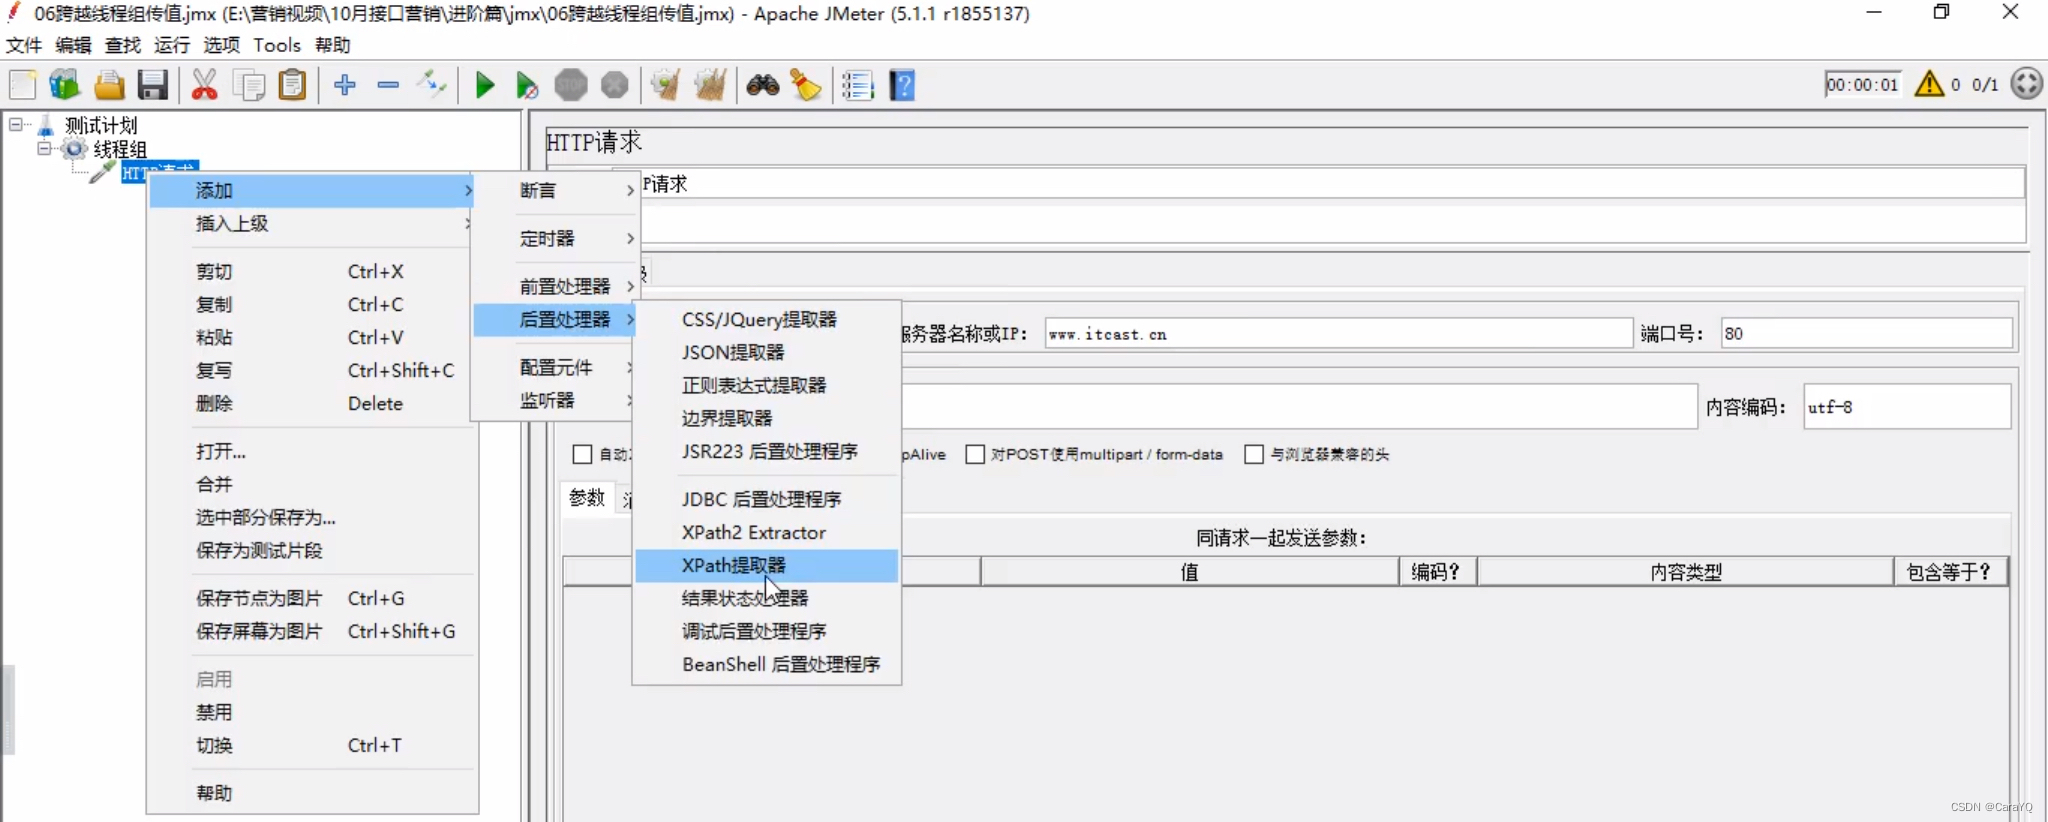
Task: Save the test plan with floppy icon
Action: click(152, 85)
